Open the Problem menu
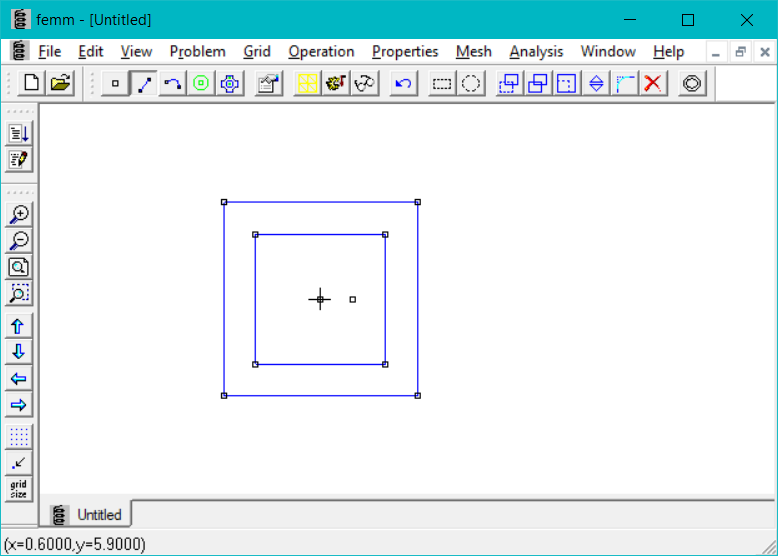 197,51
